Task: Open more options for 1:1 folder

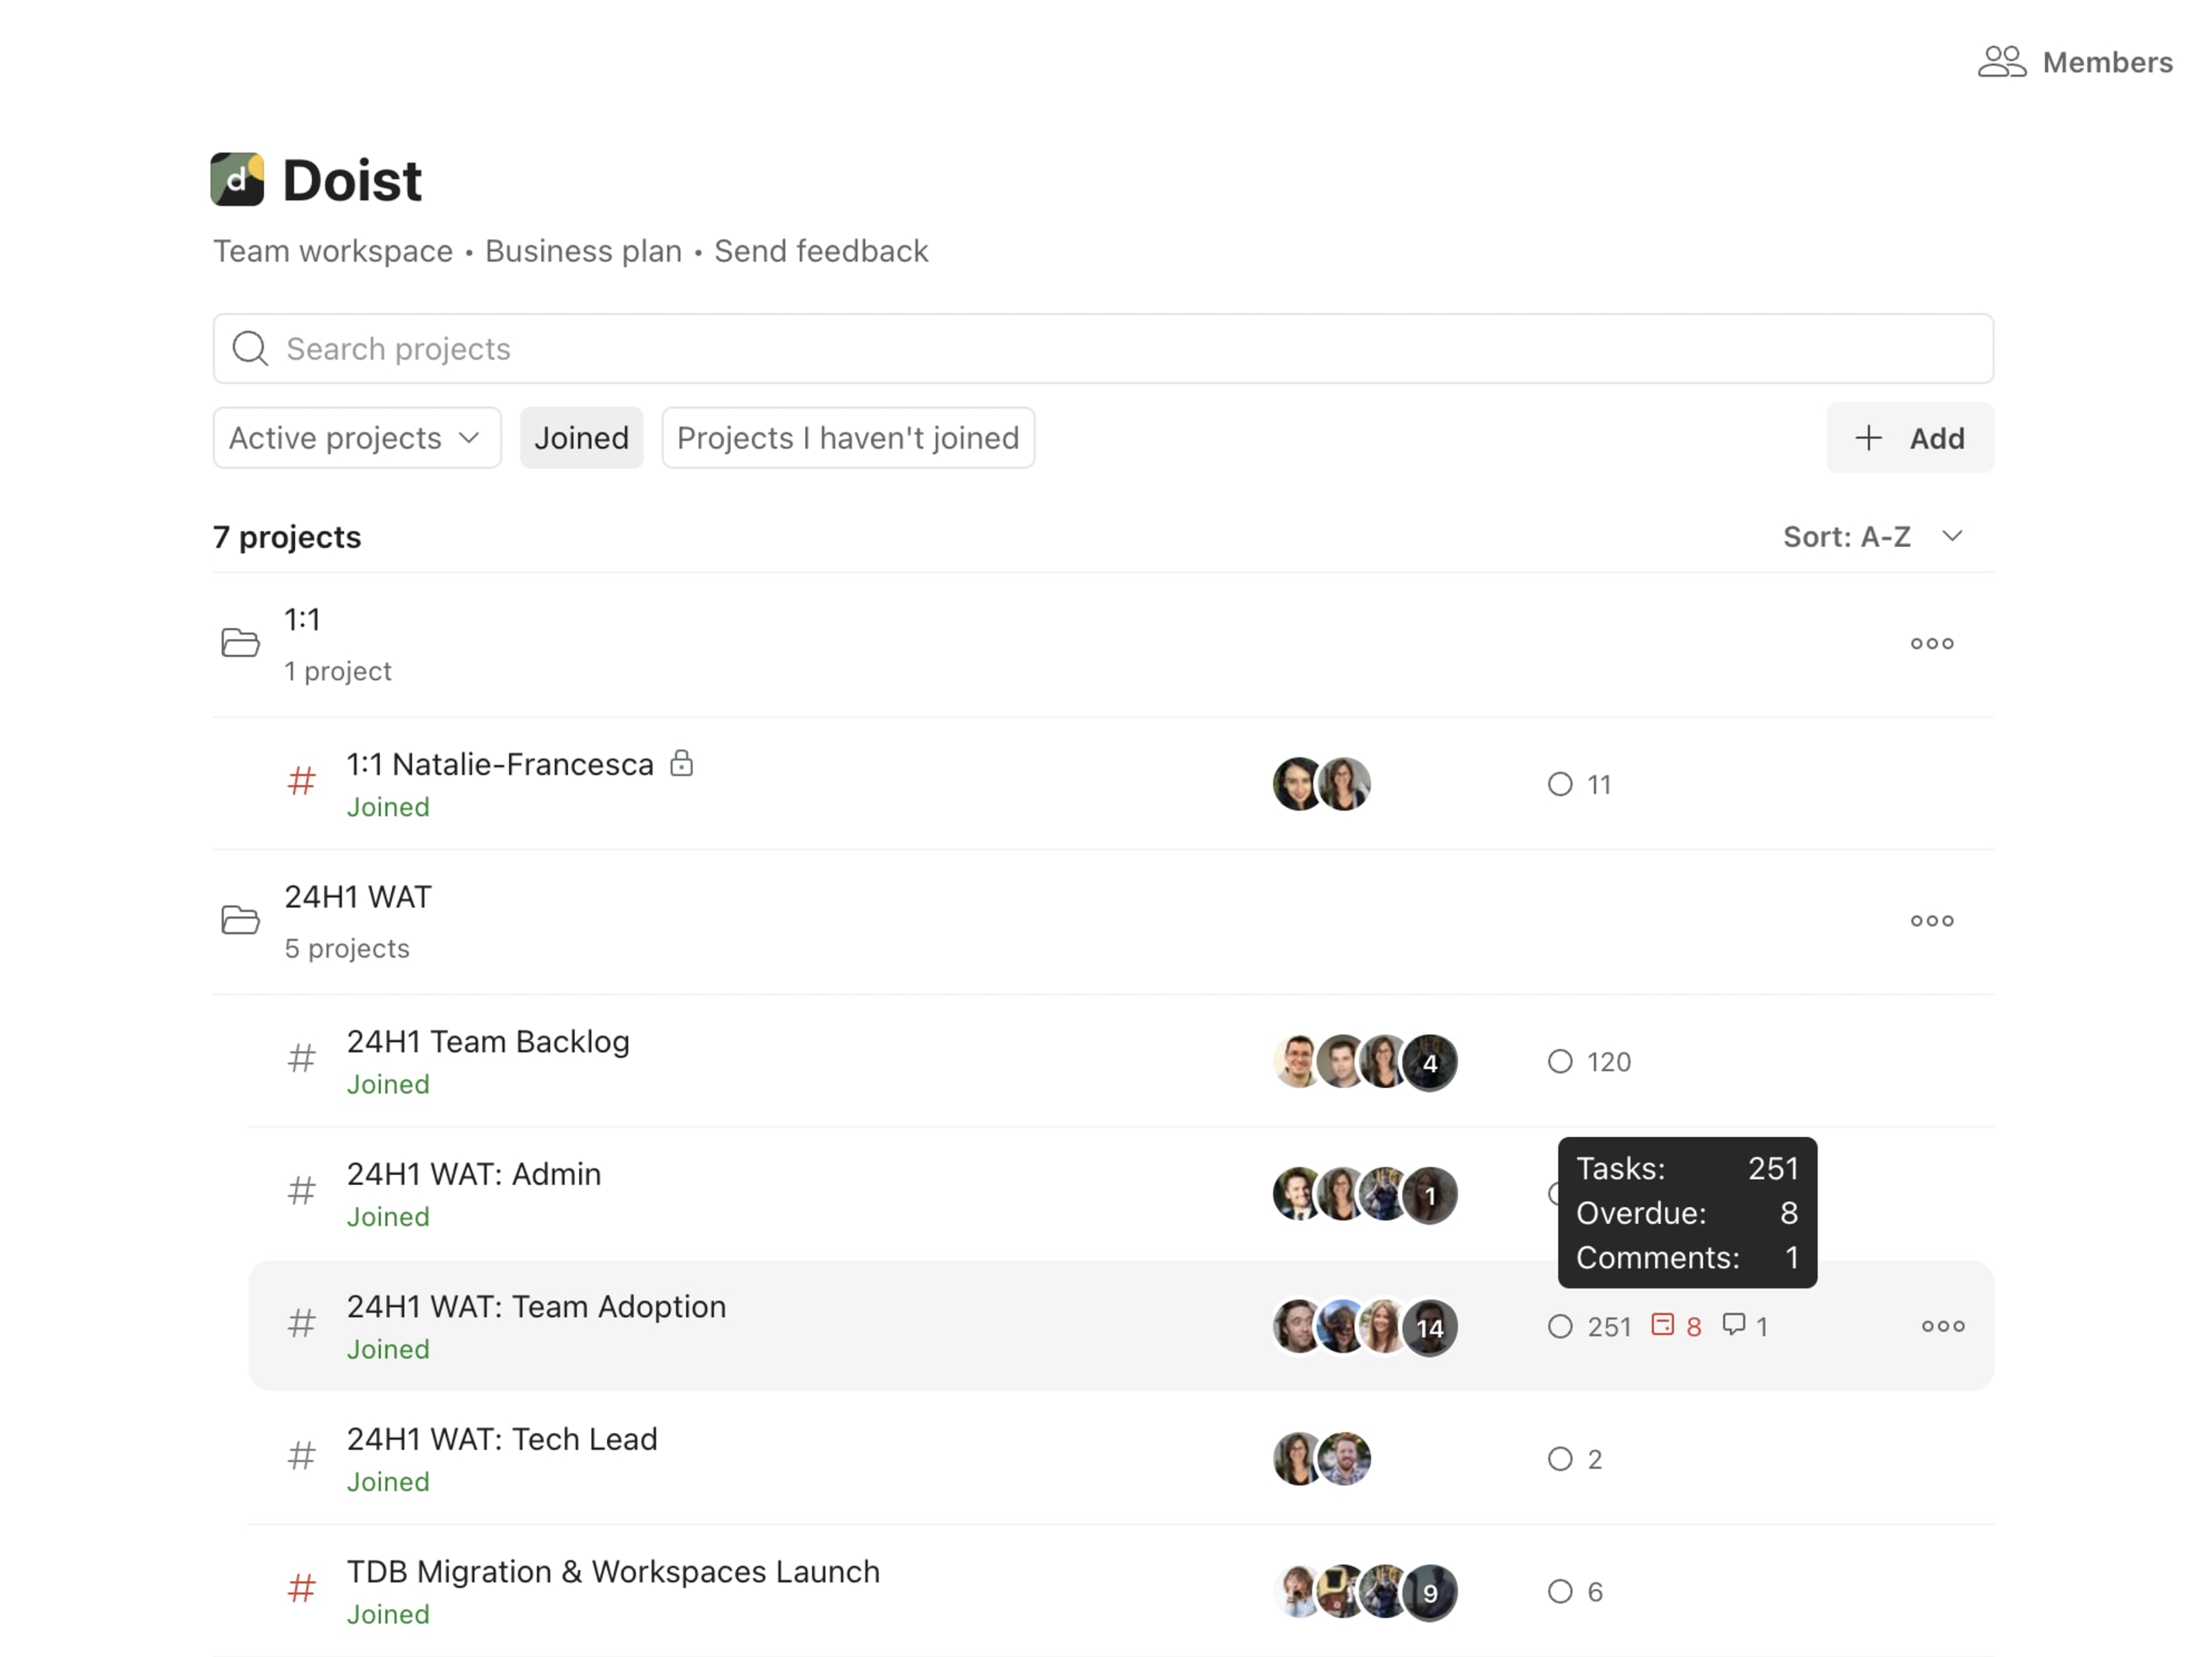Action: point(1932,643)
